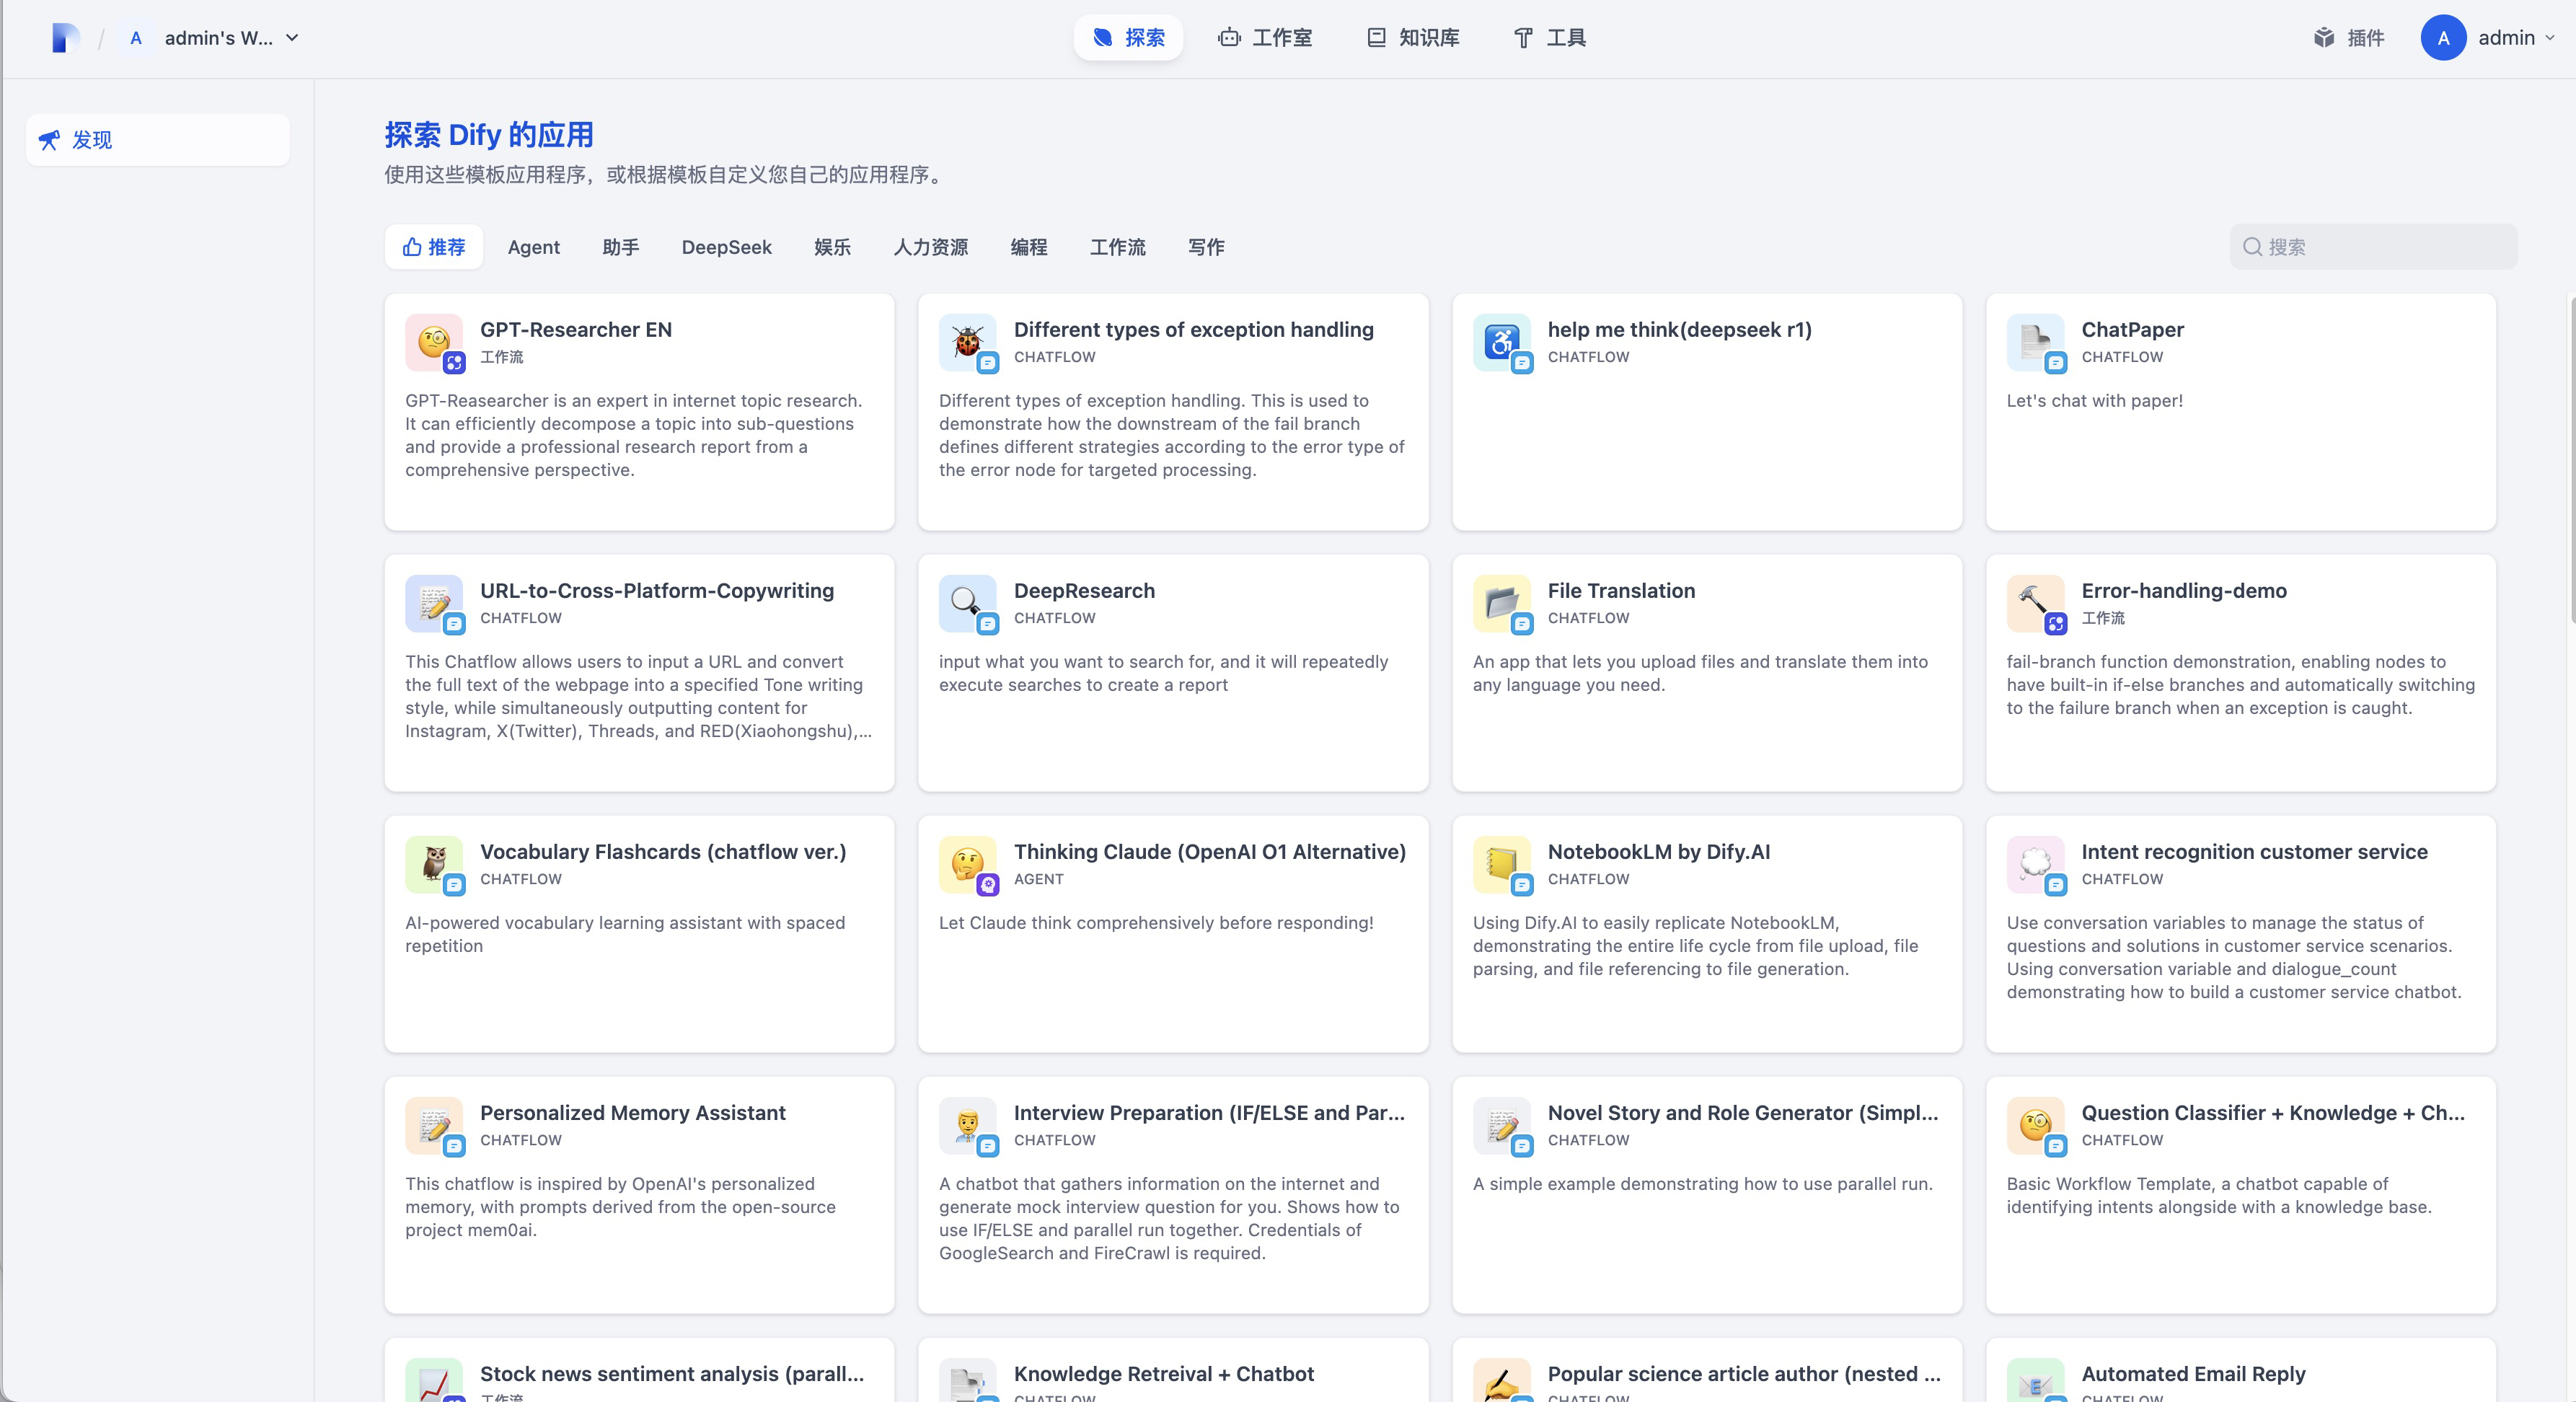Click the ladybug icon for exception handling app
The height and width of the screenshot is (1402, 2576).
(x=967, y=343)
